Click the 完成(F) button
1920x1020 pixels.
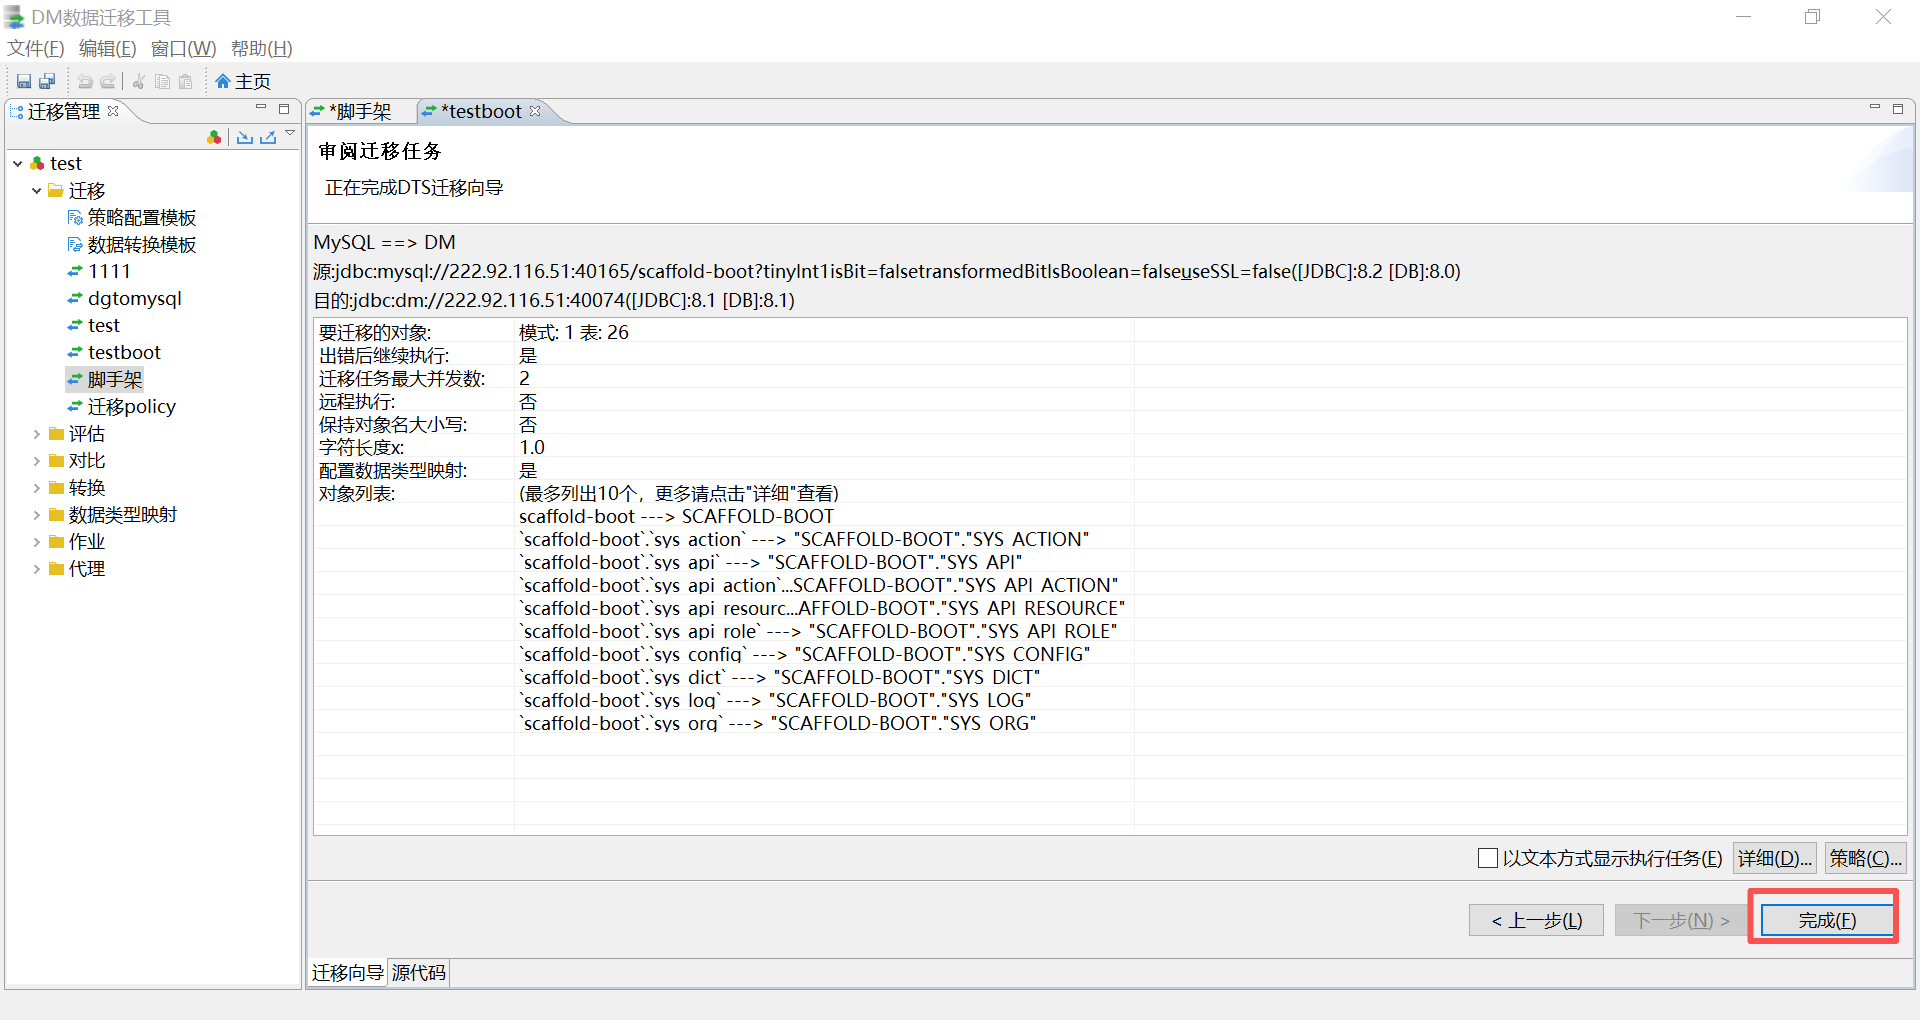pyautogui.click(x=1827, y=920)
